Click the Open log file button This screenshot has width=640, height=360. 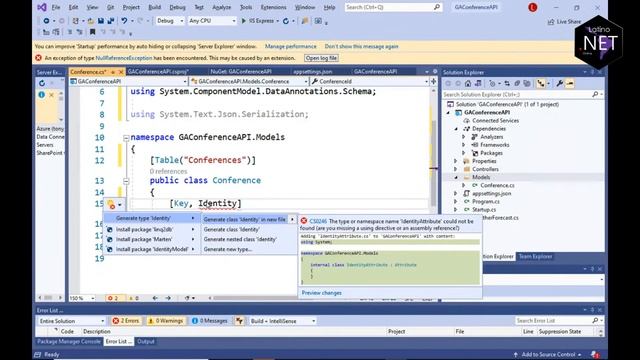[321, 58]
